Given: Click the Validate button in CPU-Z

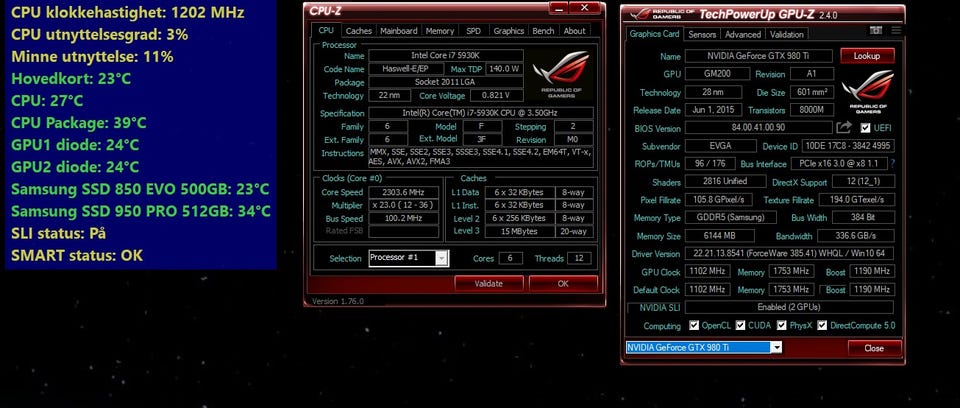Looking at the screenshot, I should coord(489,283).
